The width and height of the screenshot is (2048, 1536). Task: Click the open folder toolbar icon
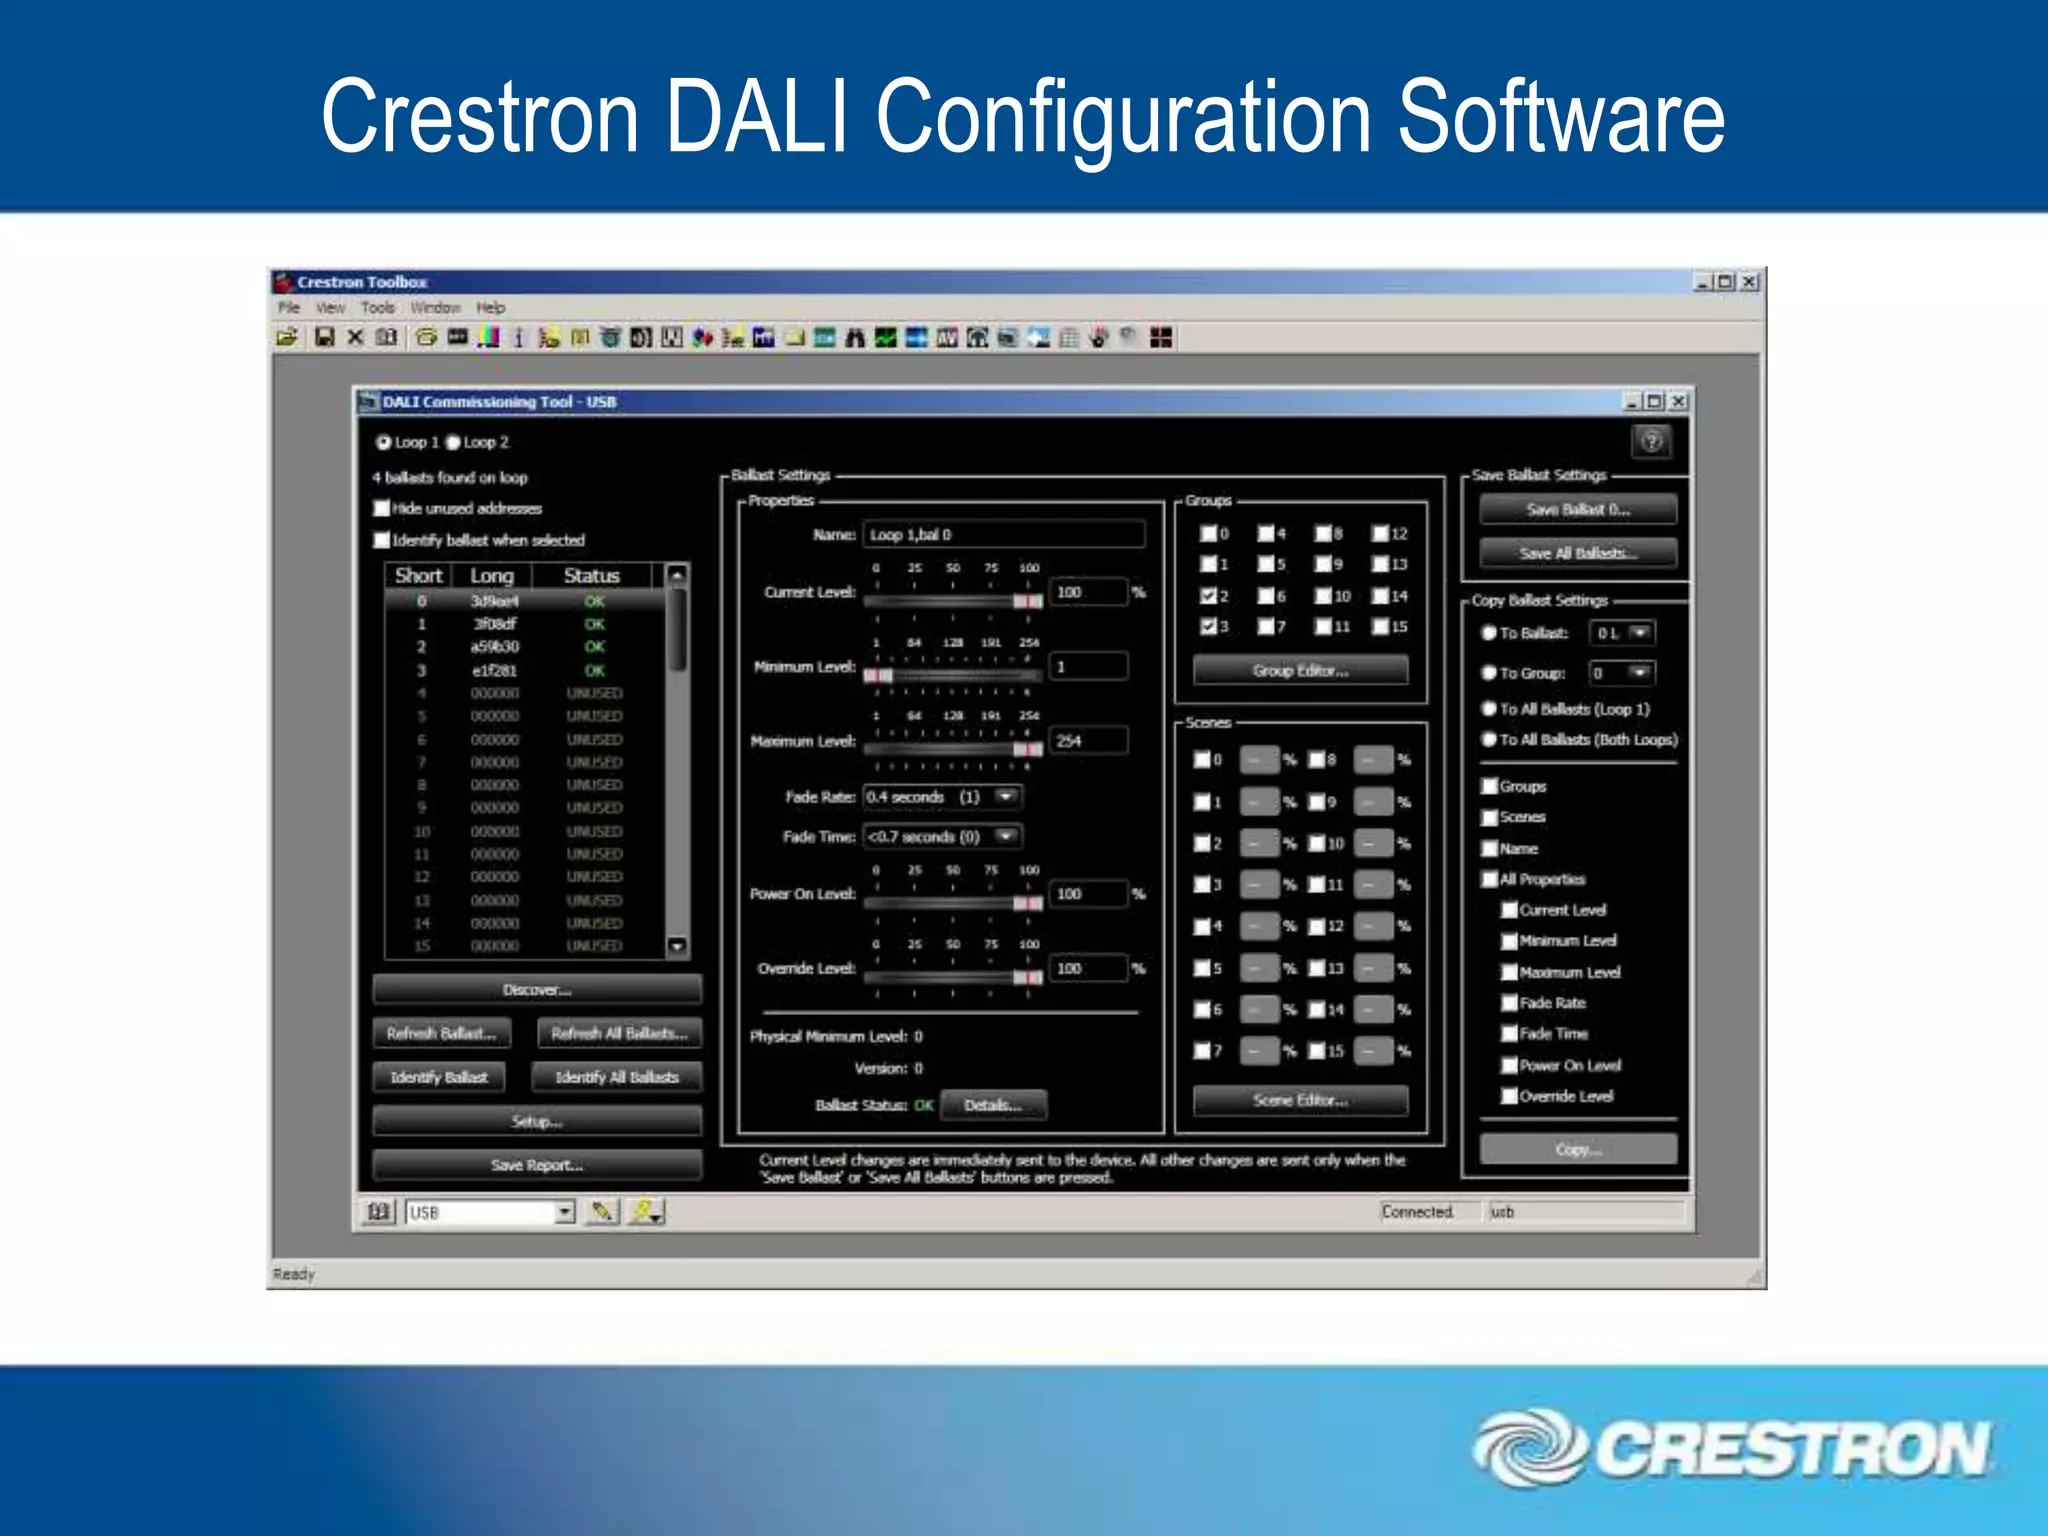point(287,338)
